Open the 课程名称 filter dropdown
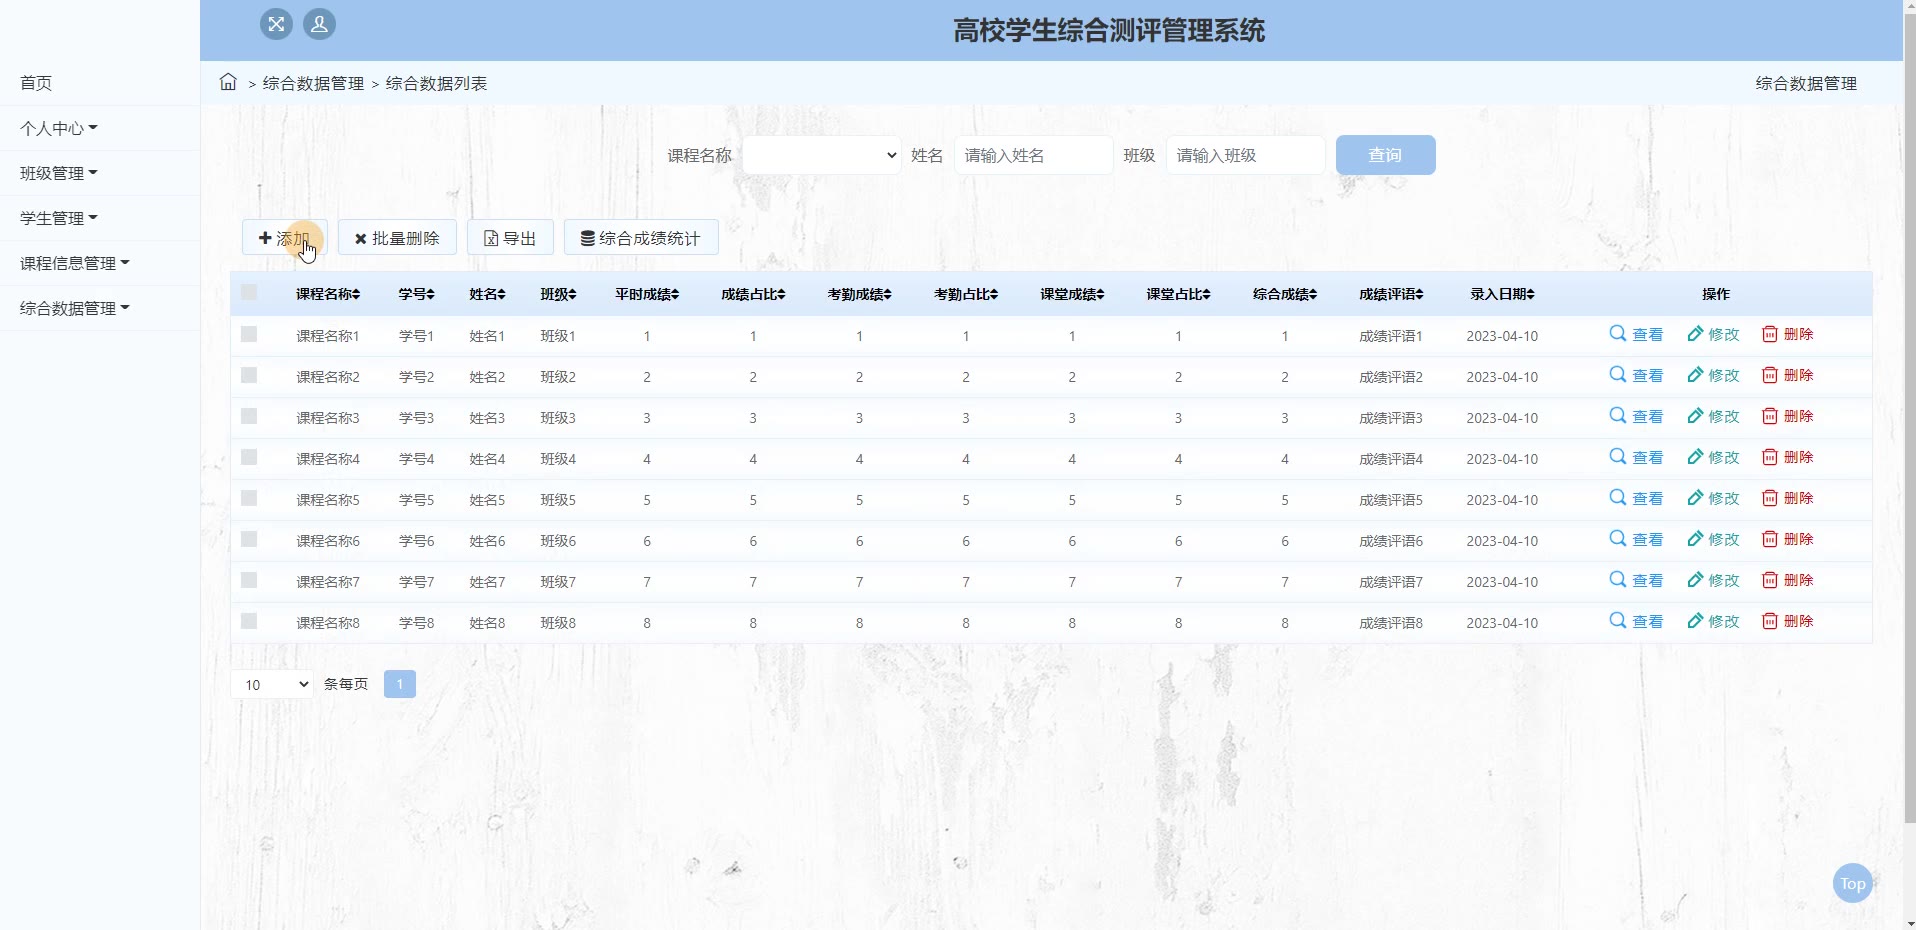This screenshot has height=930, width=1916. 821,155
